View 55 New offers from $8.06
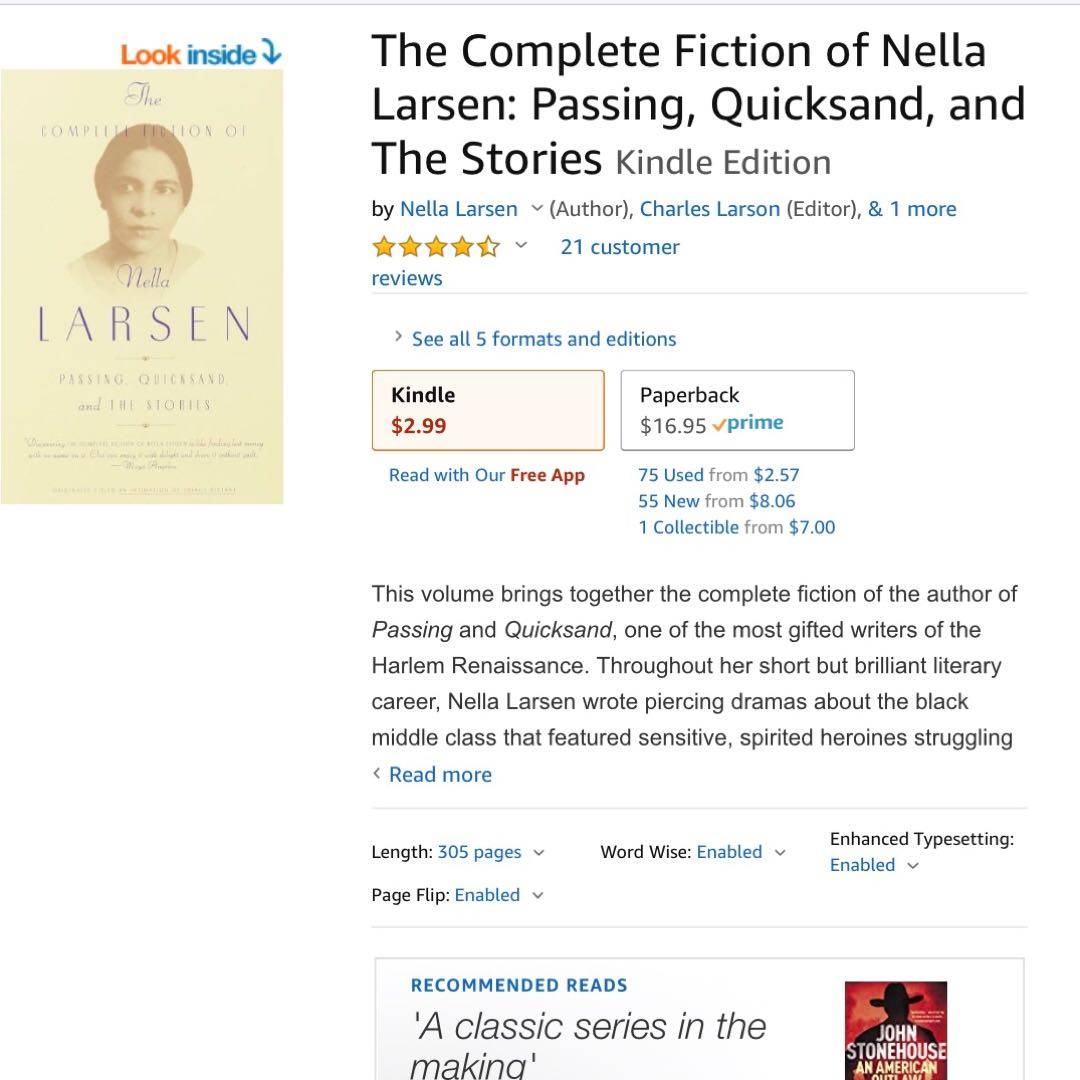 (716, 501)
